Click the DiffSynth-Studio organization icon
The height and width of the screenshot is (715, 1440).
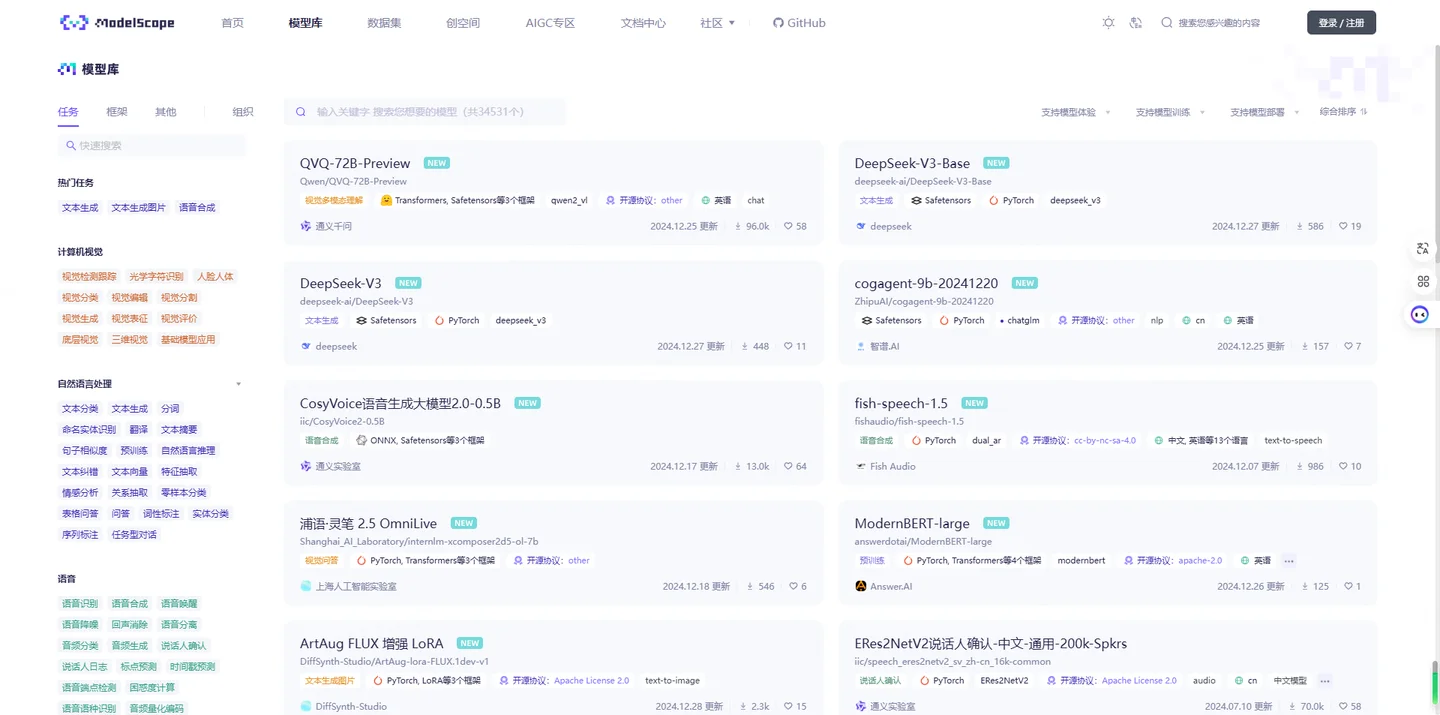[x=306, y=706]
